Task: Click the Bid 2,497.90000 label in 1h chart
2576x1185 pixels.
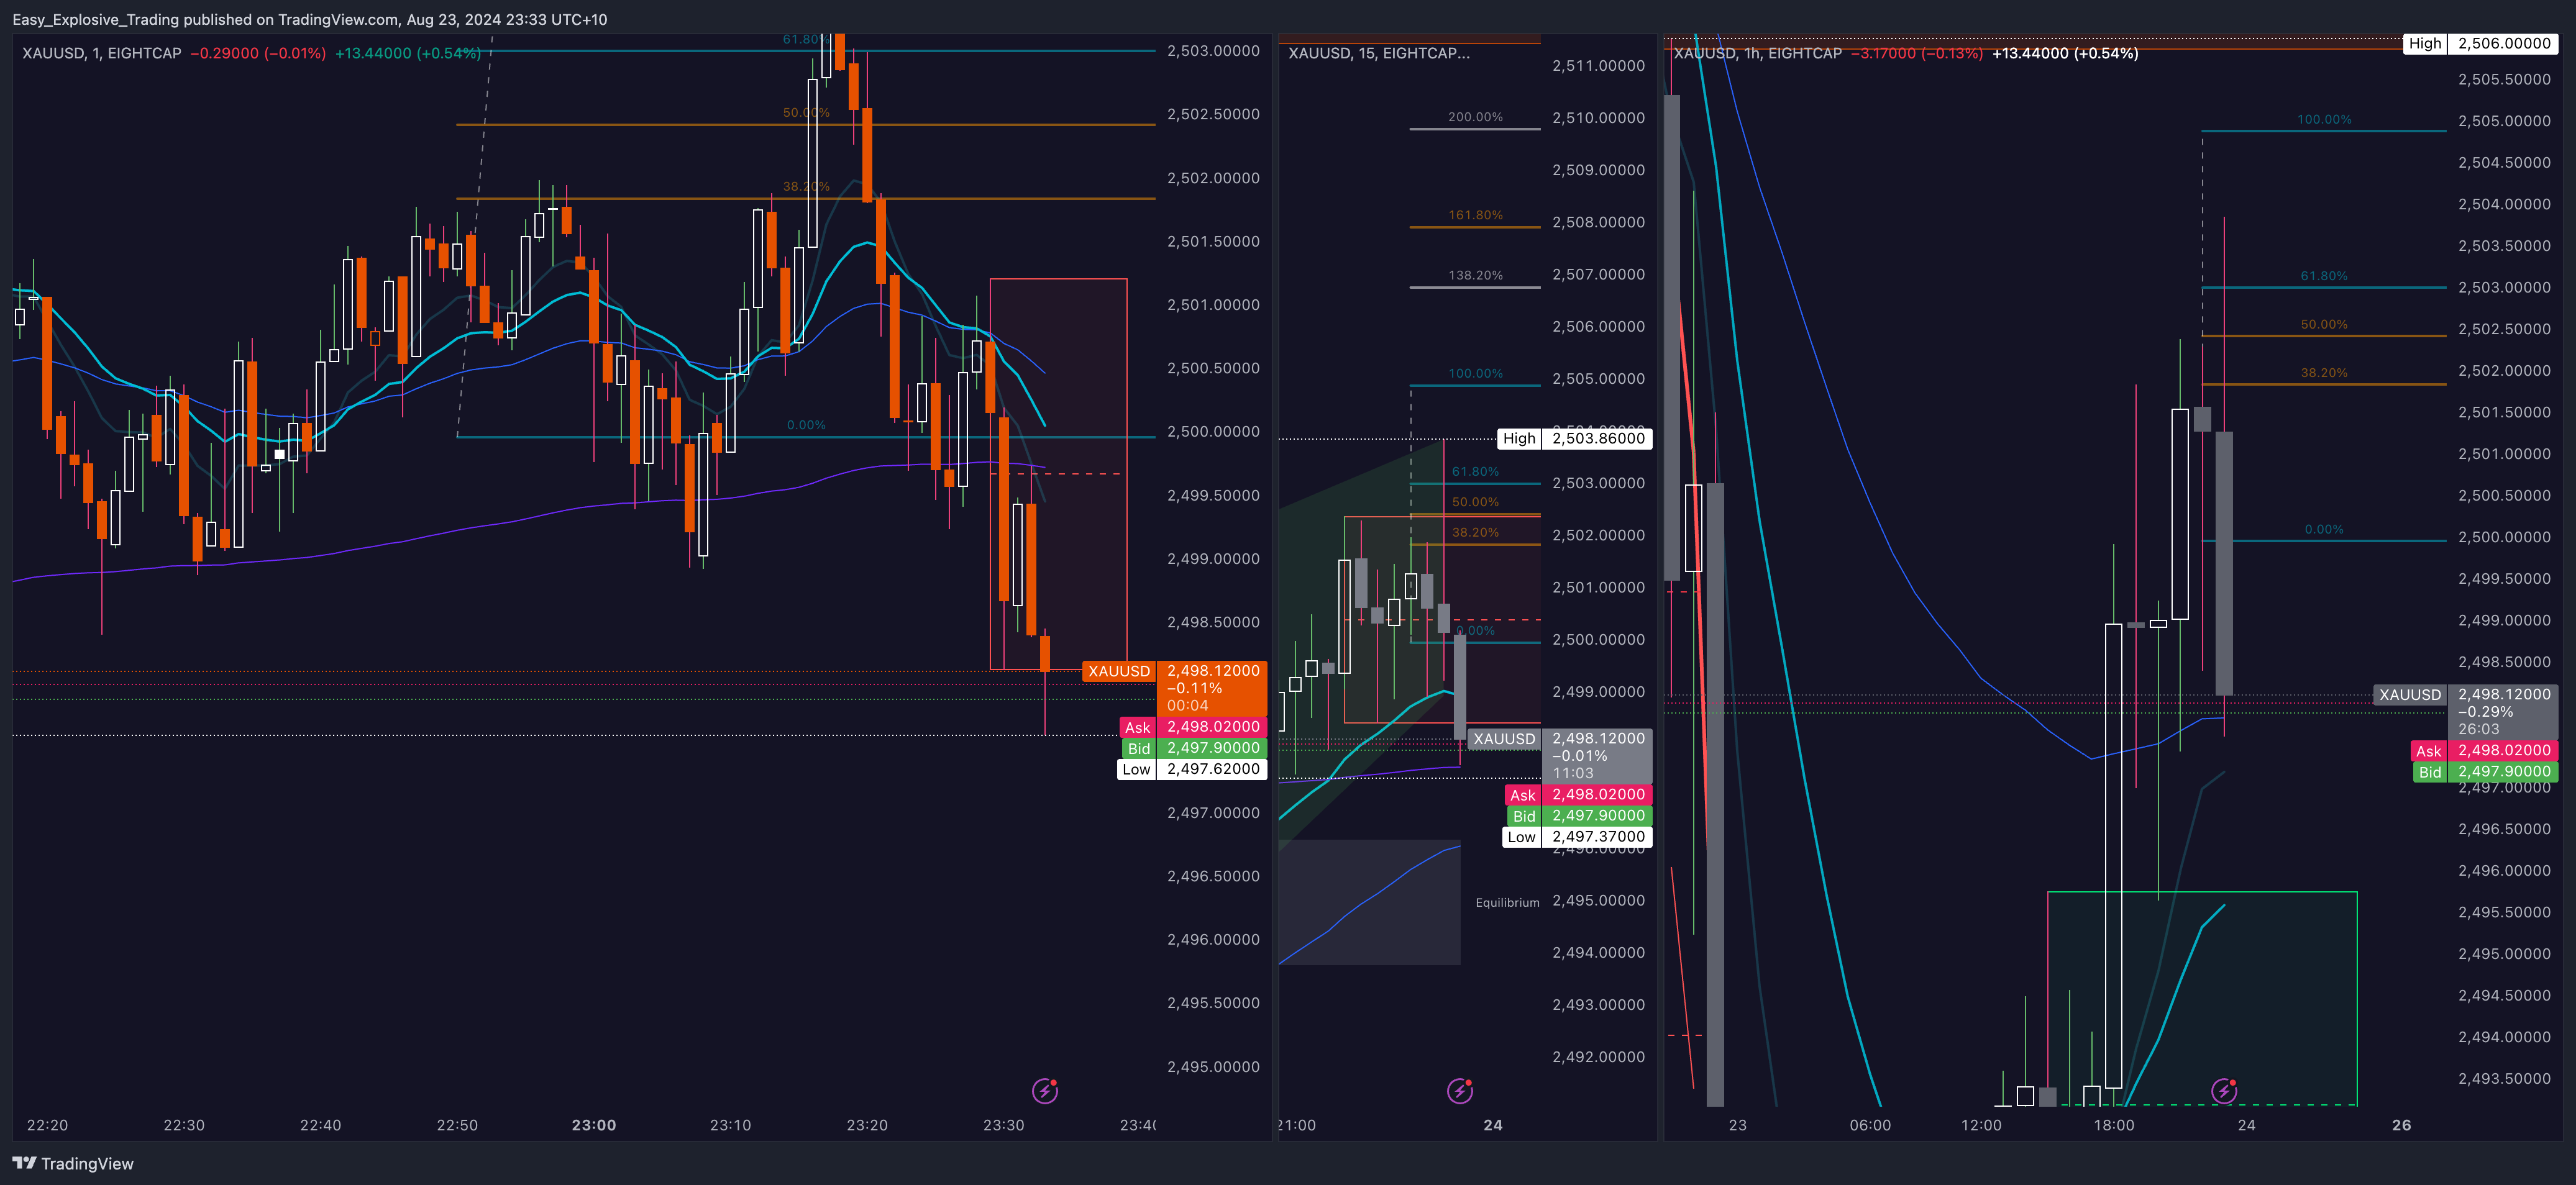Action: click(2486, 771)
